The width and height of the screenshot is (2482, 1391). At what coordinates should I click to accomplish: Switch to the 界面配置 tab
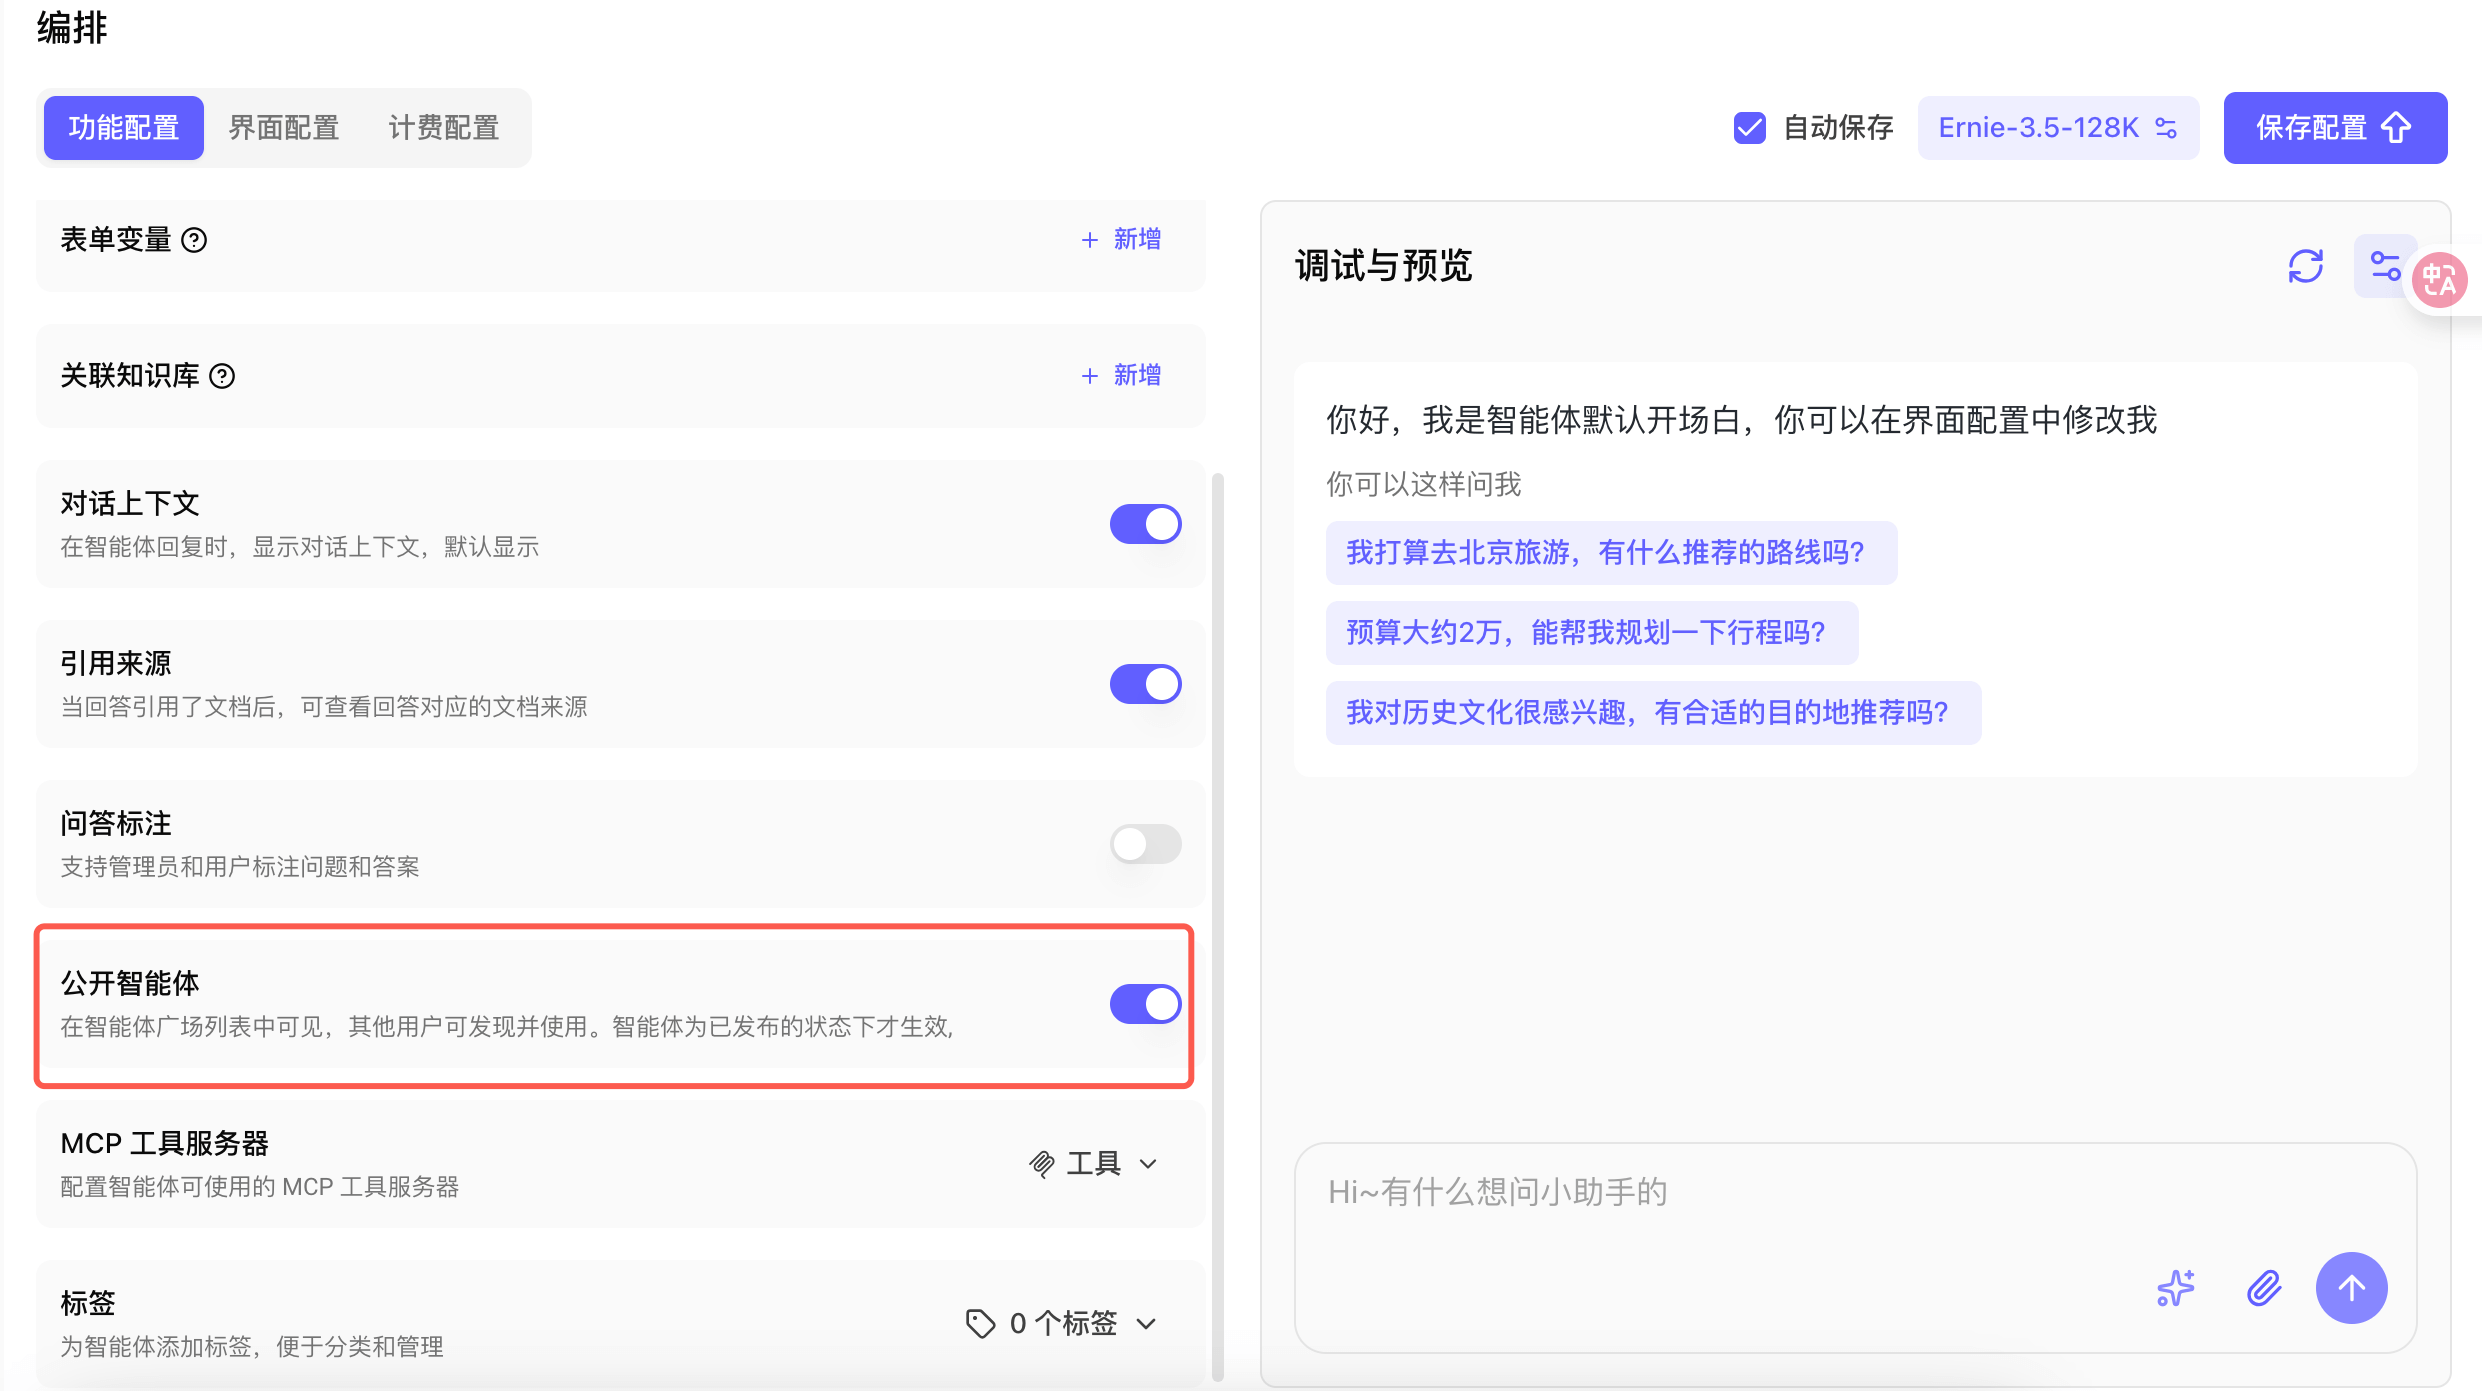tap(284, 128)
